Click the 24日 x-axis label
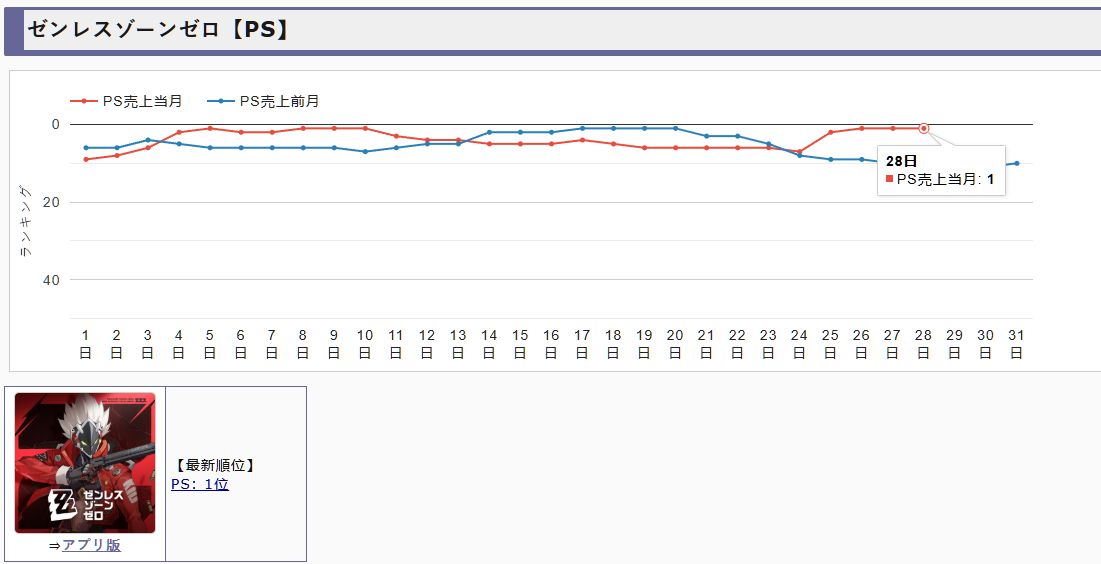This screenshot has height=564, width=1101. pyautogui.click(x=799, y=344)
